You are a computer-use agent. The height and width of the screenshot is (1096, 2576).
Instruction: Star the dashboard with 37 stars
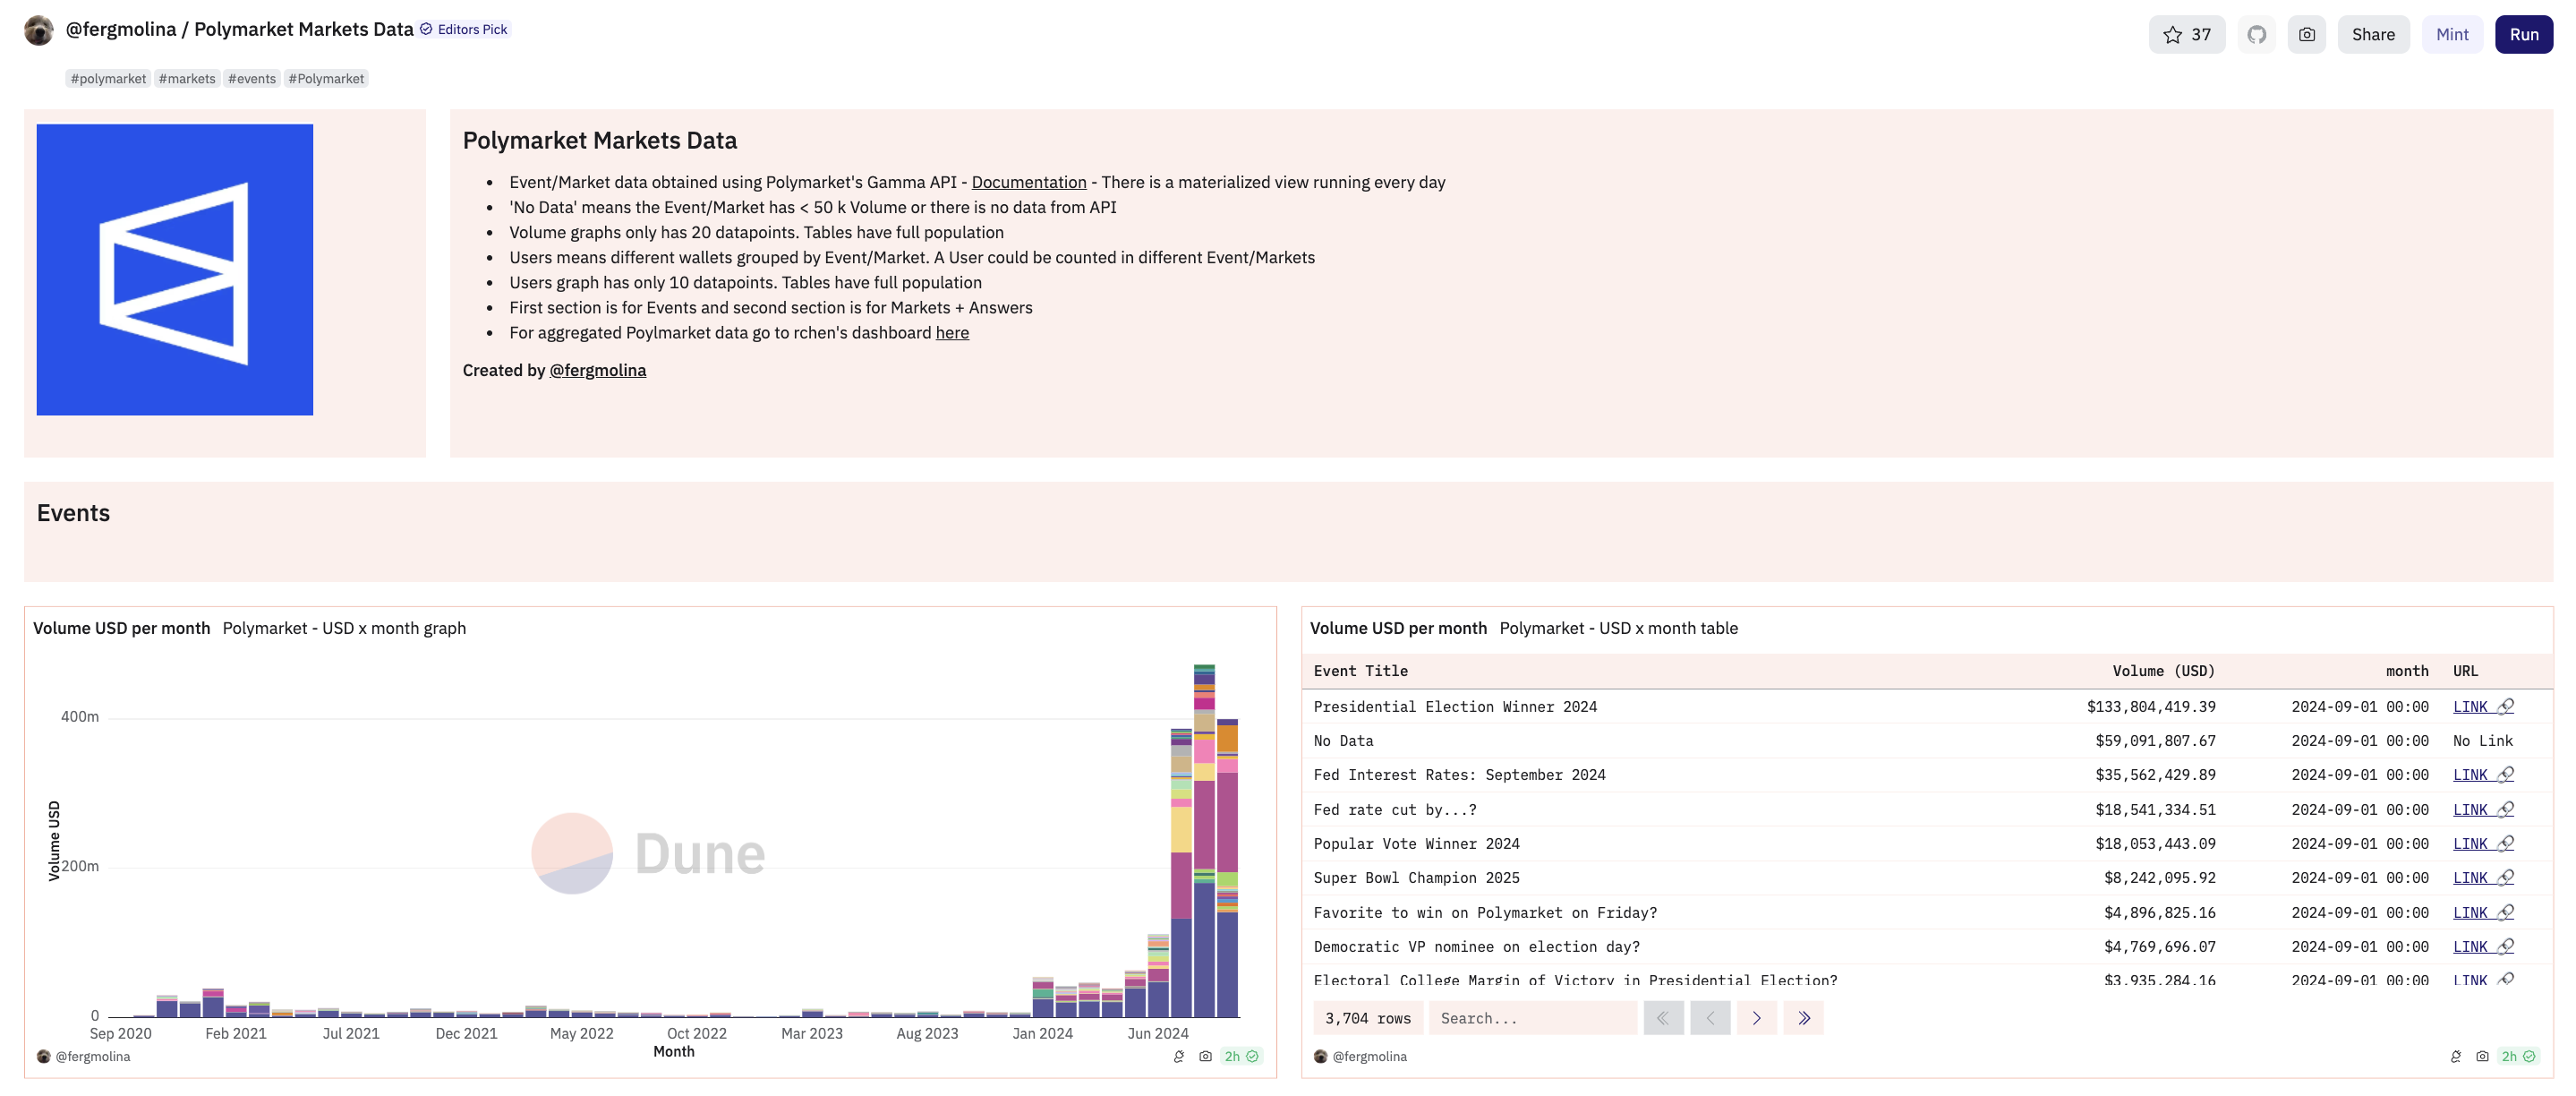click(x=2186, y=34)
